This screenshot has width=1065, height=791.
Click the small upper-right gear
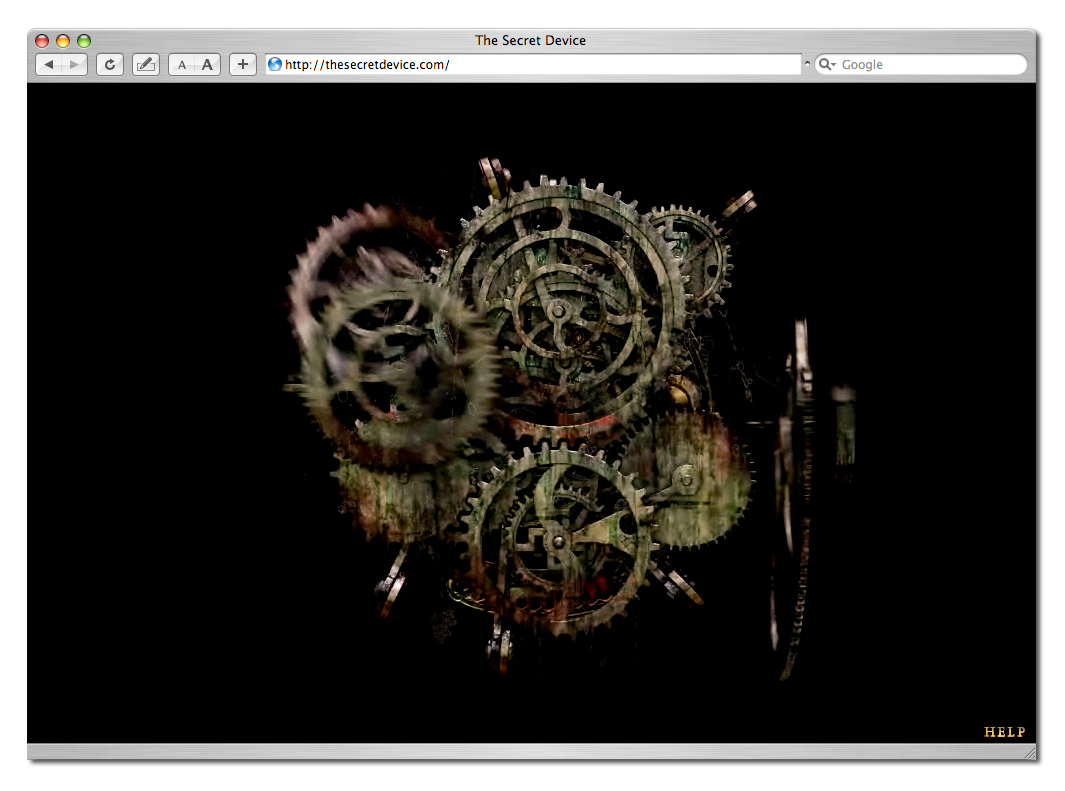point(686,250)
